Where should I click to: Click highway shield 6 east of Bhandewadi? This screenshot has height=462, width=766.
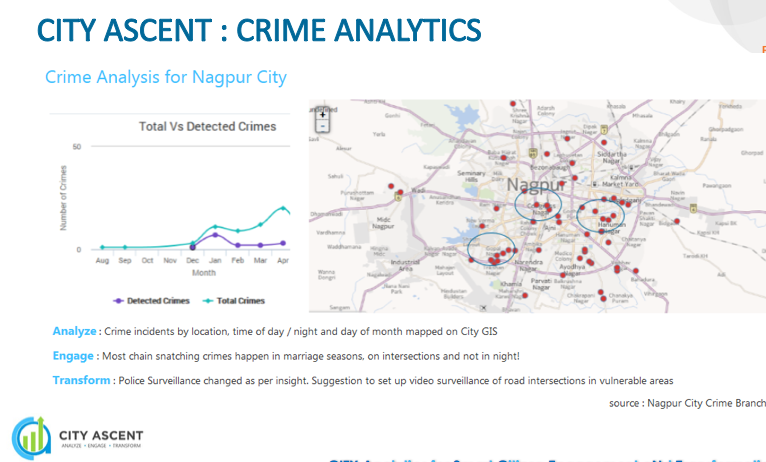pyautogui.click(x=693, y=209)
